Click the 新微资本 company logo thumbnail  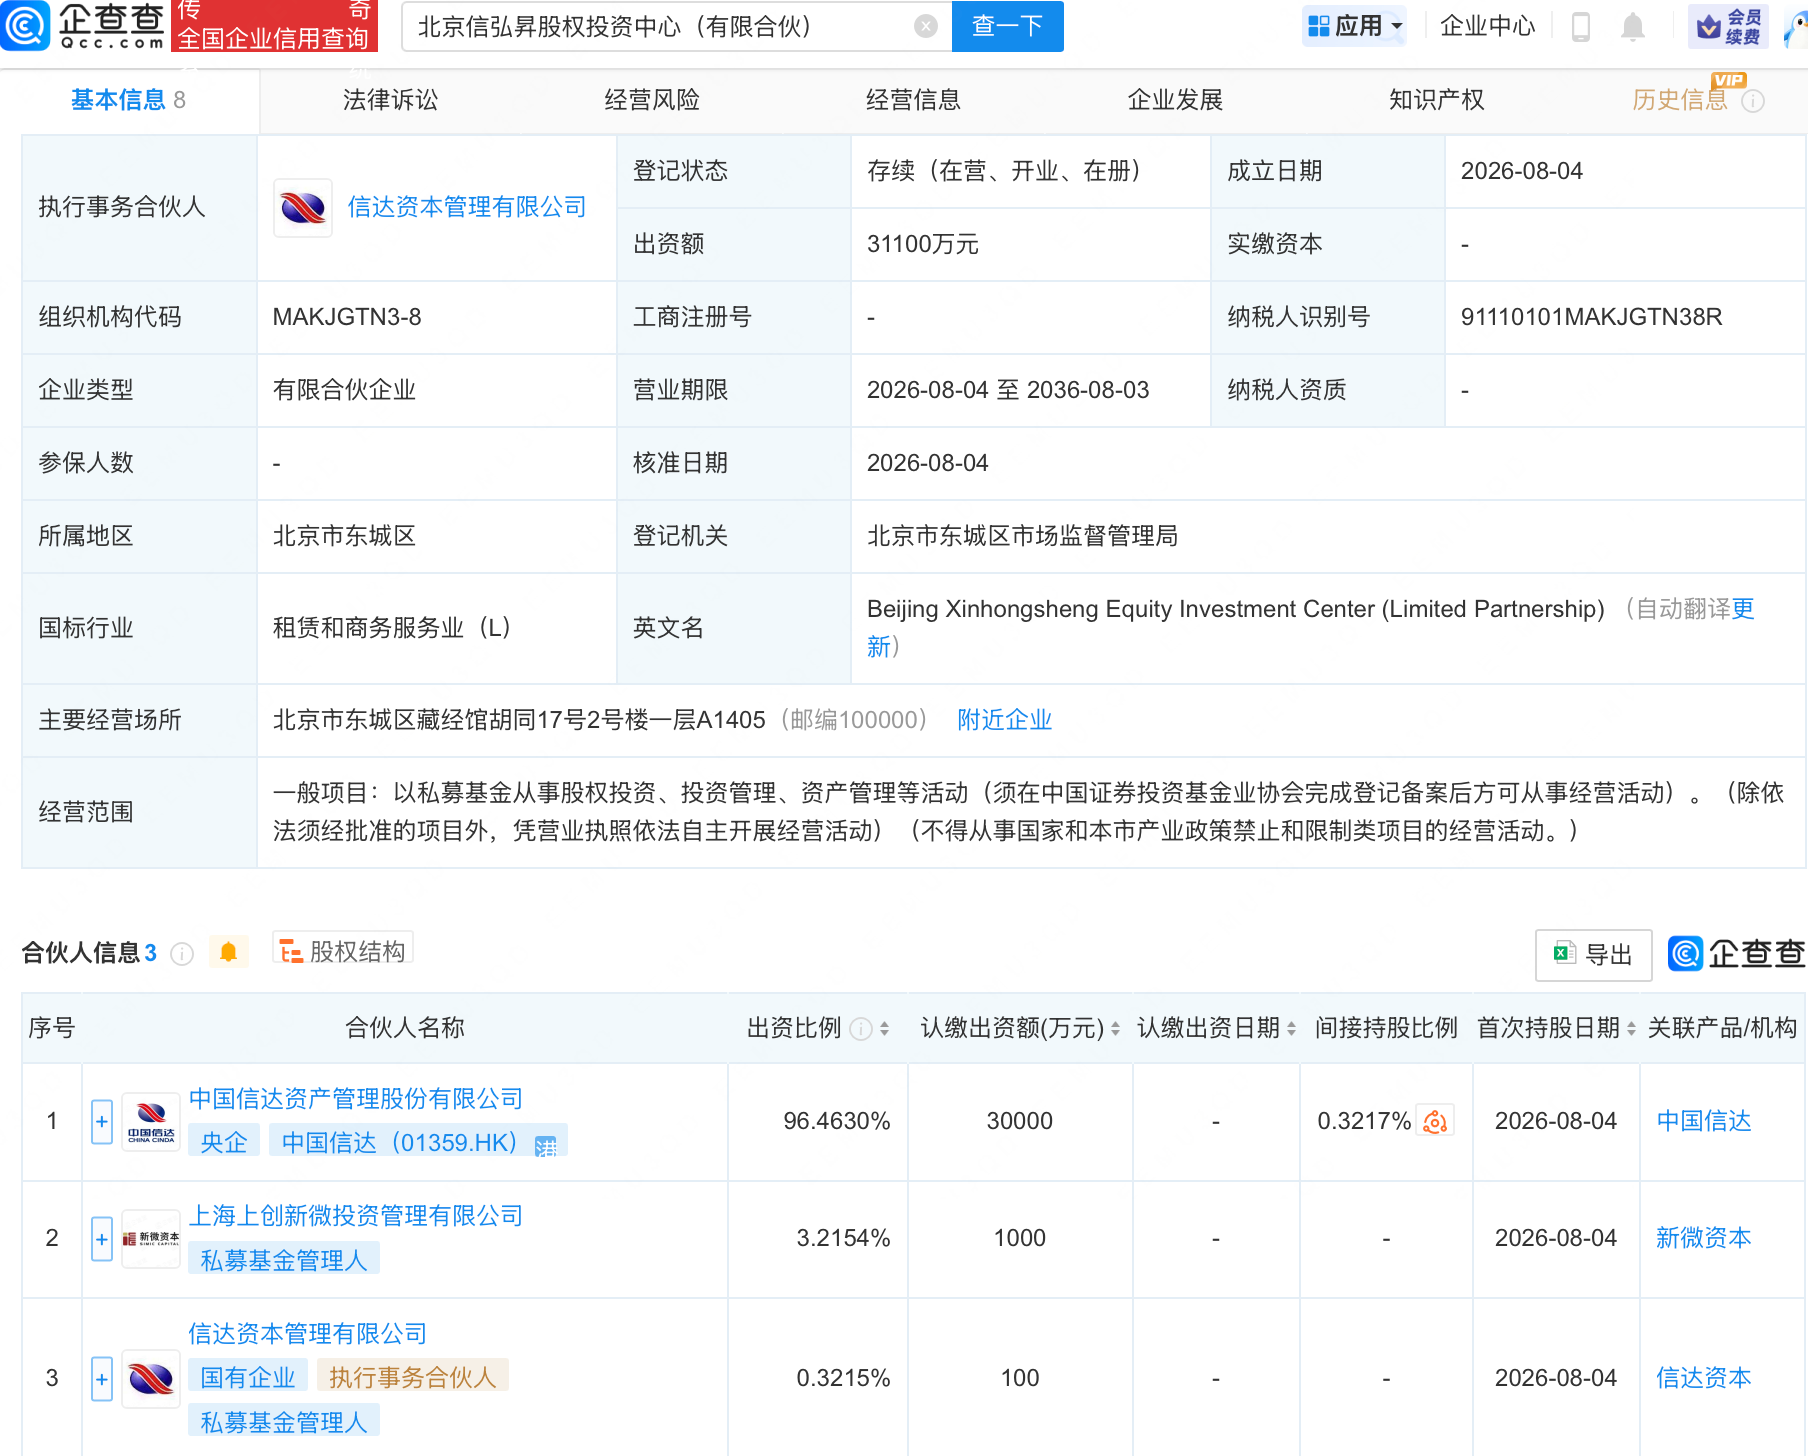click(x=151, y=1239)
